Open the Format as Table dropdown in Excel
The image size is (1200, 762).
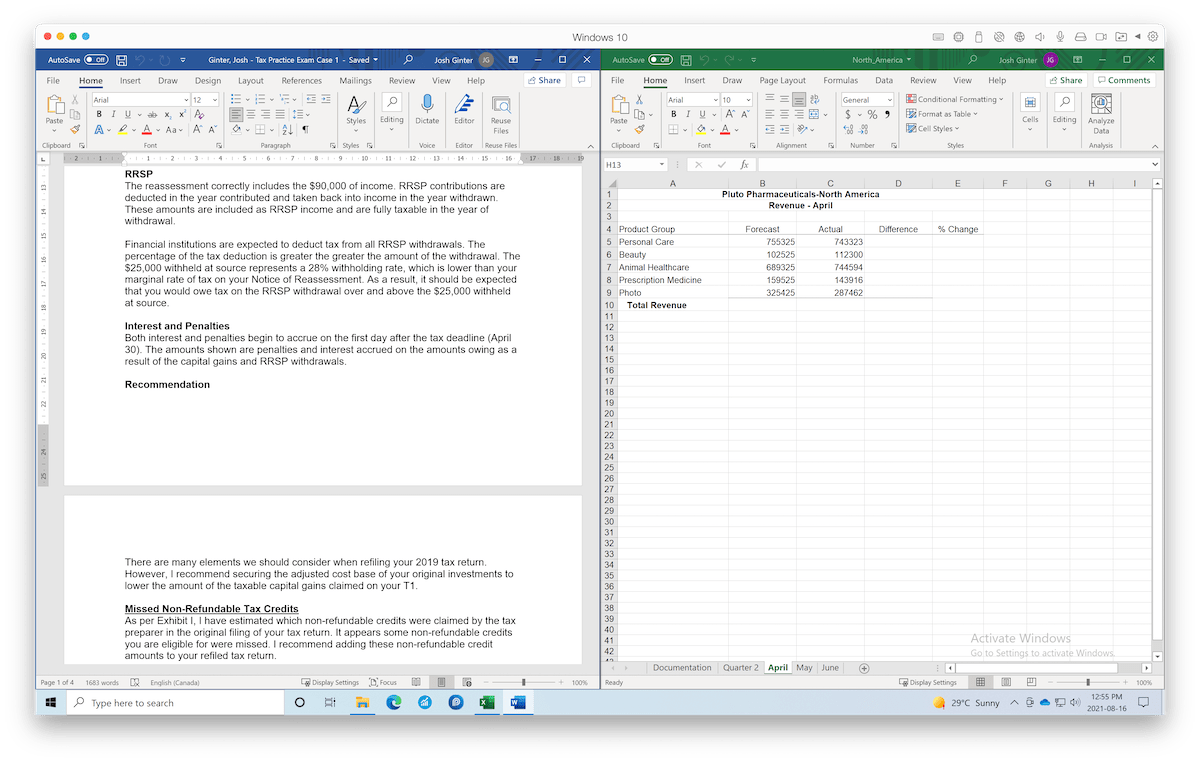pyautogui.click(x=942, y=114)
